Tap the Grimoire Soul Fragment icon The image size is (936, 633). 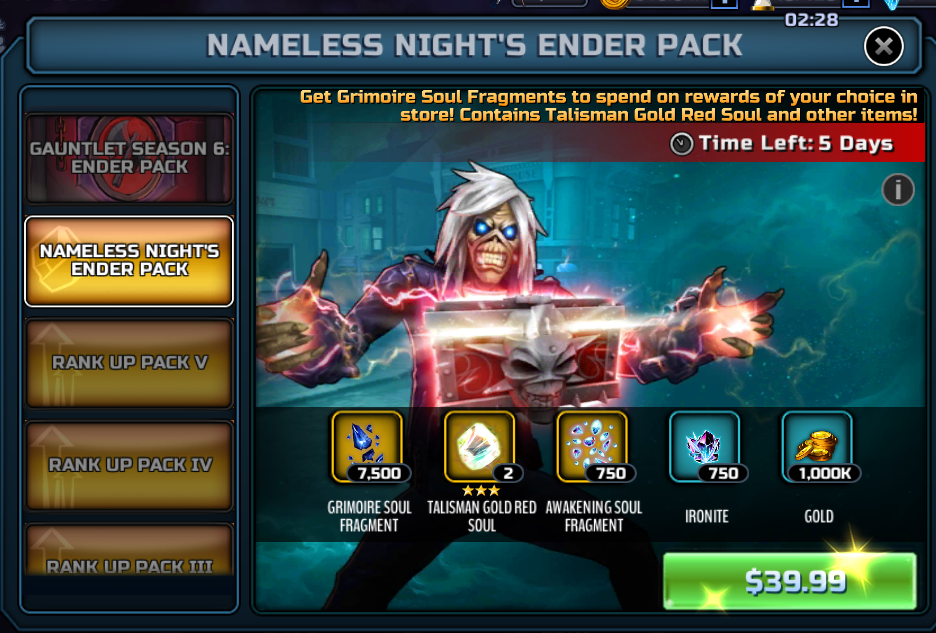pyautogui.click(x=367, y=446)
